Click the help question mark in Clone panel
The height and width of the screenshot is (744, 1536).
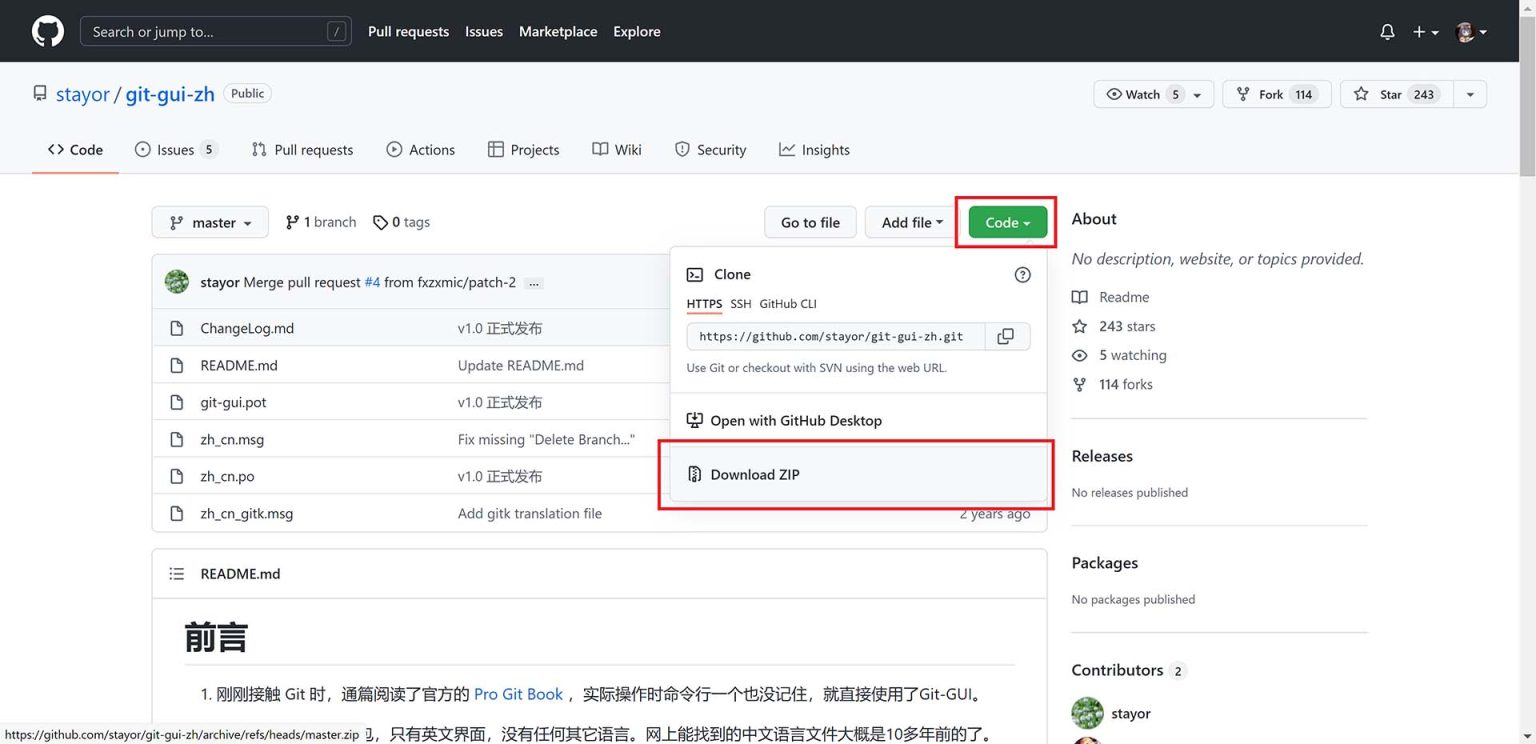1022,274
